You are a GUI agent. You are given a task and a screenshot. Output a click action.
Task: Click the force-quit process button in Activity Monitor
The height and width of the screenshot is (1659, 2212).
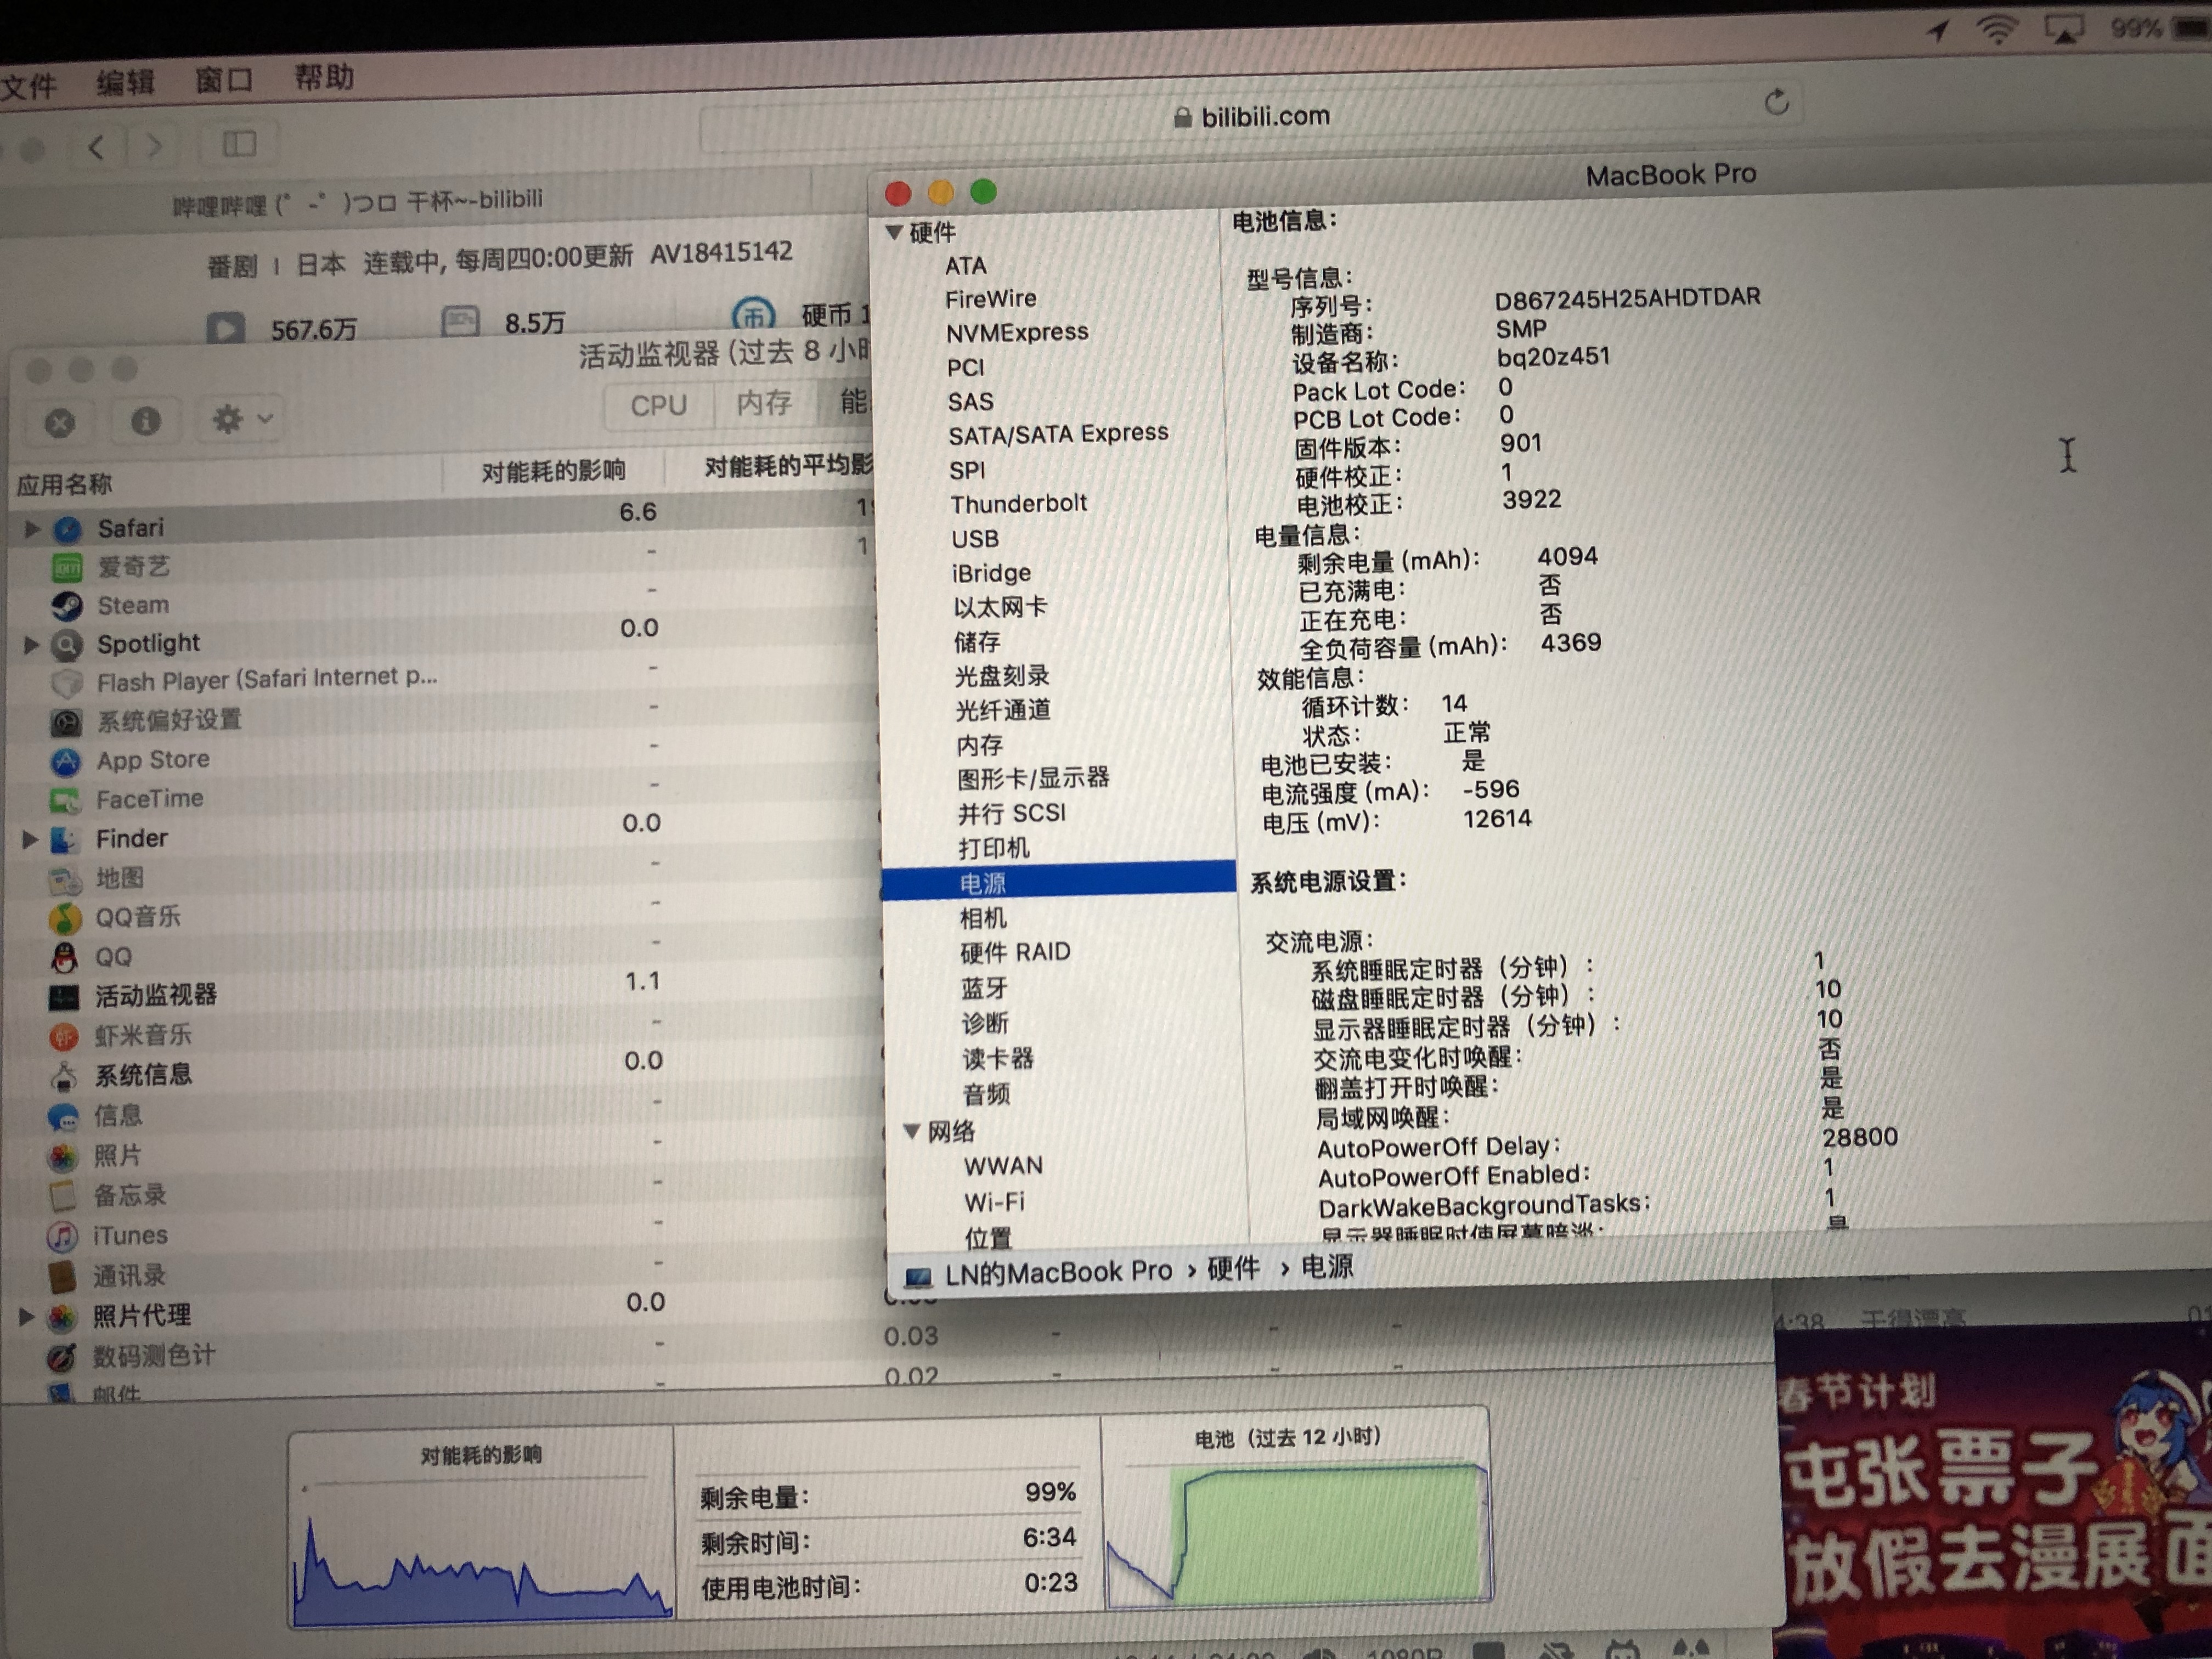60,423
